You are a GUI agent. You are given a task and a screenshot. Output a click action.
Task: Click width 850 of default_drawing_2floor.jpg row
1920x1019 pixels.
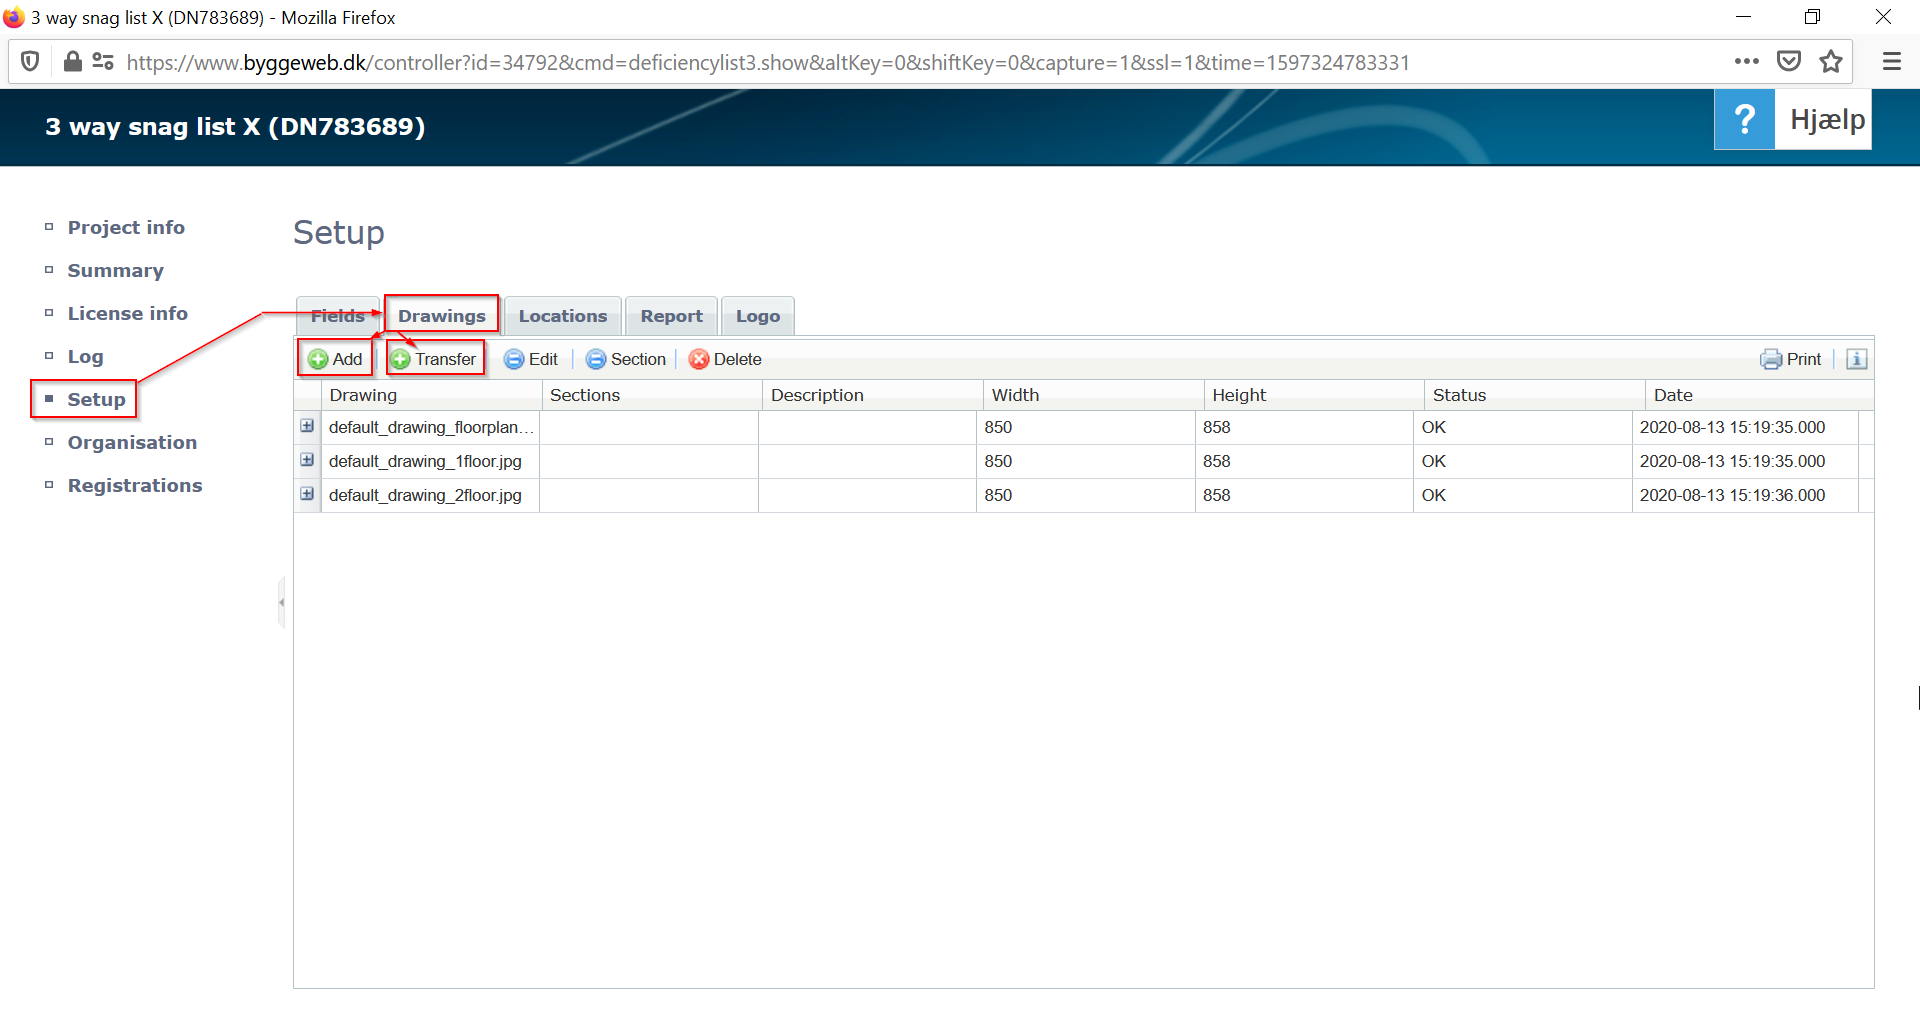[x=998, y=495]
